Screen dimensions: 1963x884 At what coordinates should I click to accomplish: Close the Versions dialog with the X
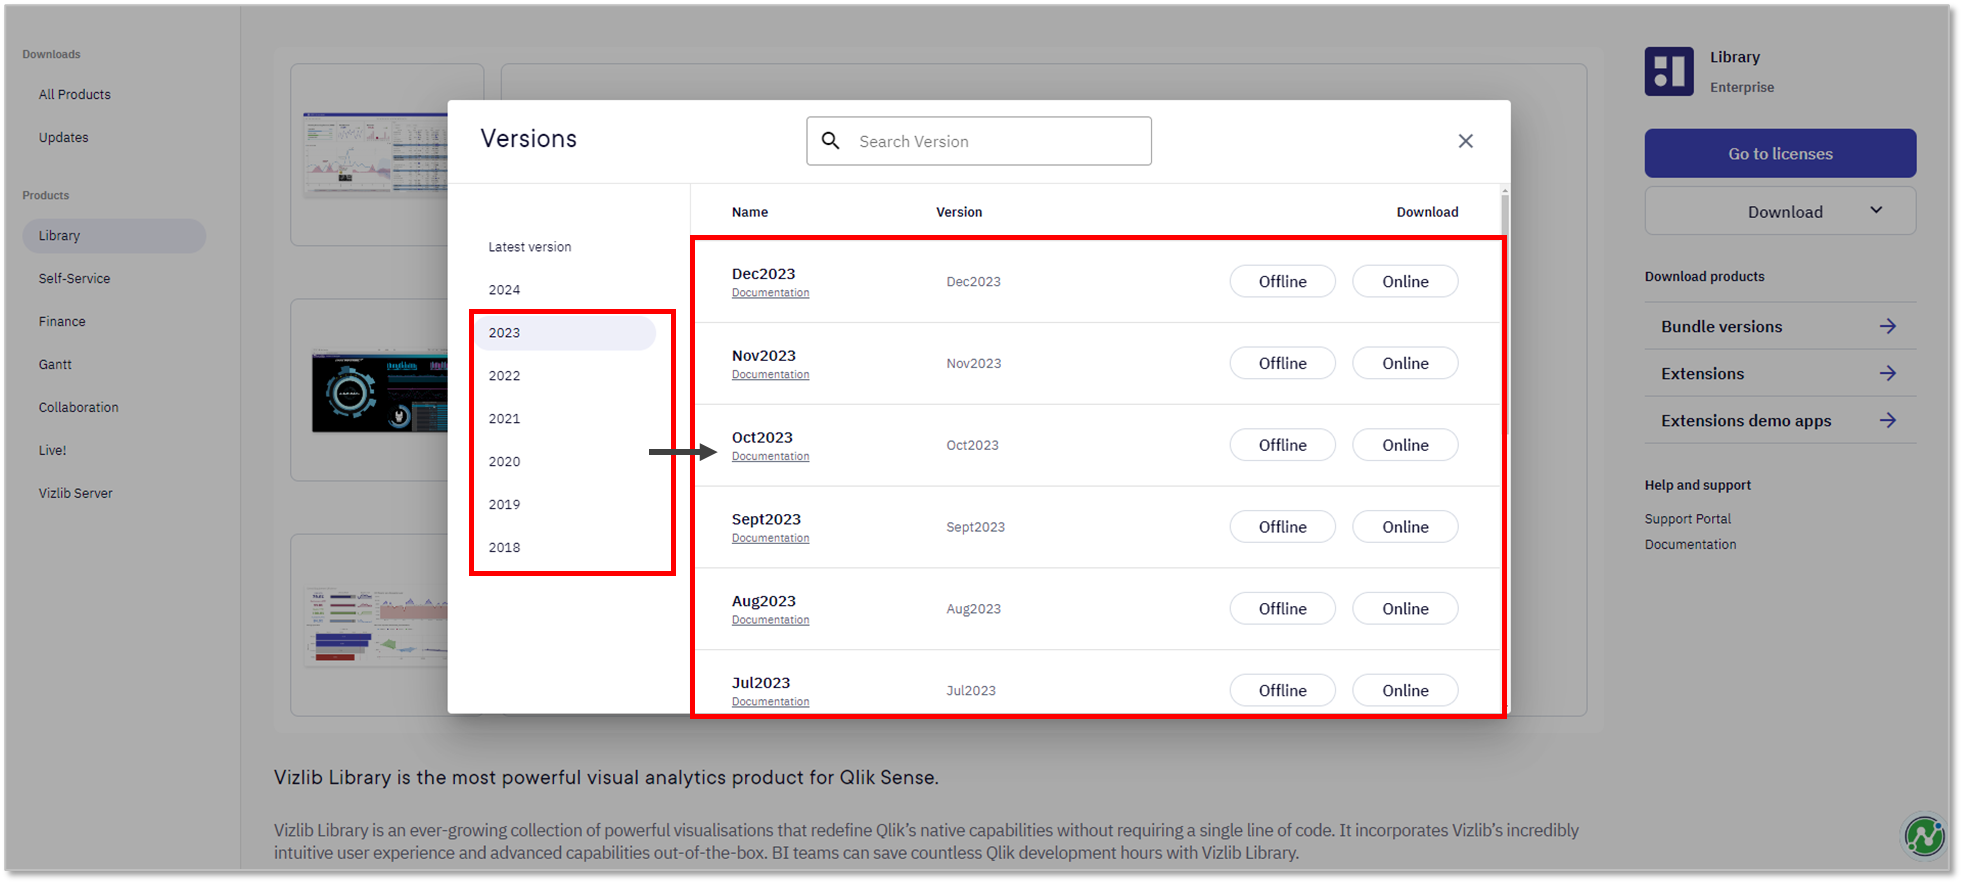pos(1465,141)
